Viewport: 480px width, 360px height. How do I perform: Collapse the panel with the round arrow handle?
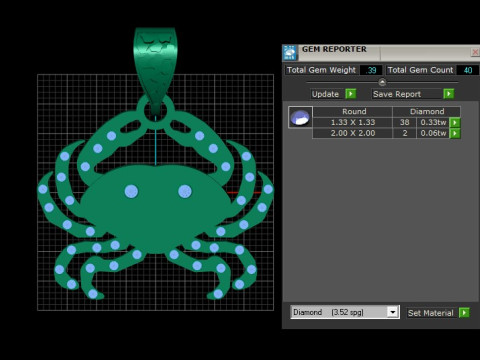382,82
